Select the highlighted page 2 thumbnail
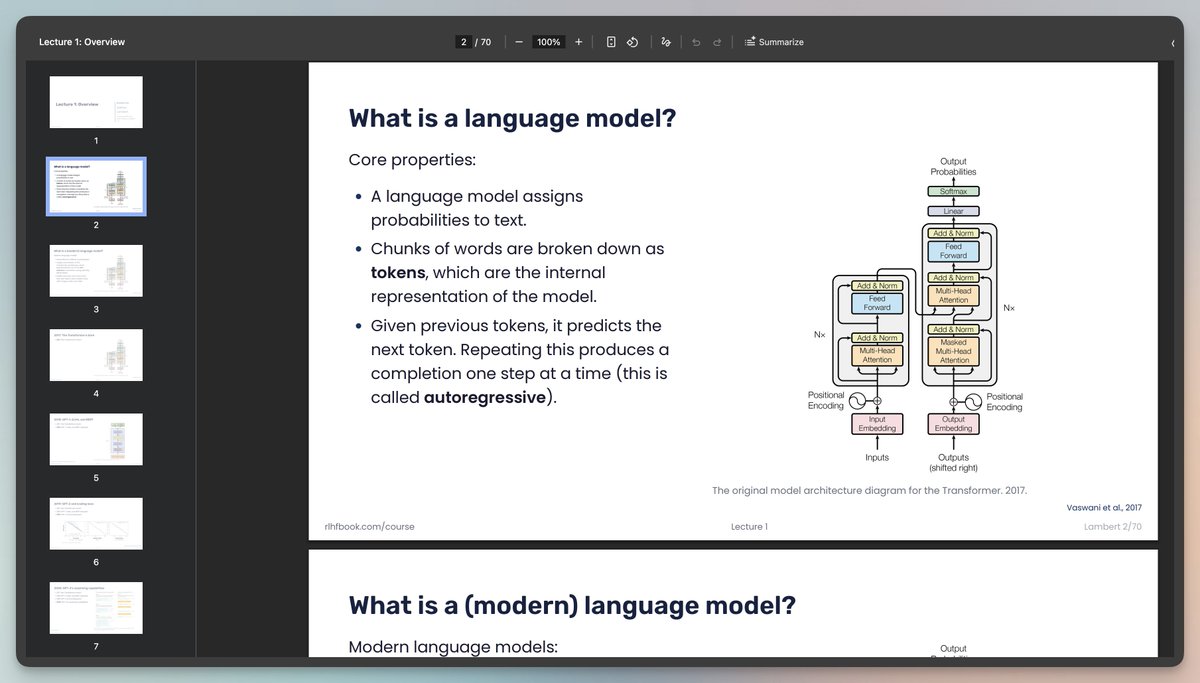 click(x=96, y=186)
